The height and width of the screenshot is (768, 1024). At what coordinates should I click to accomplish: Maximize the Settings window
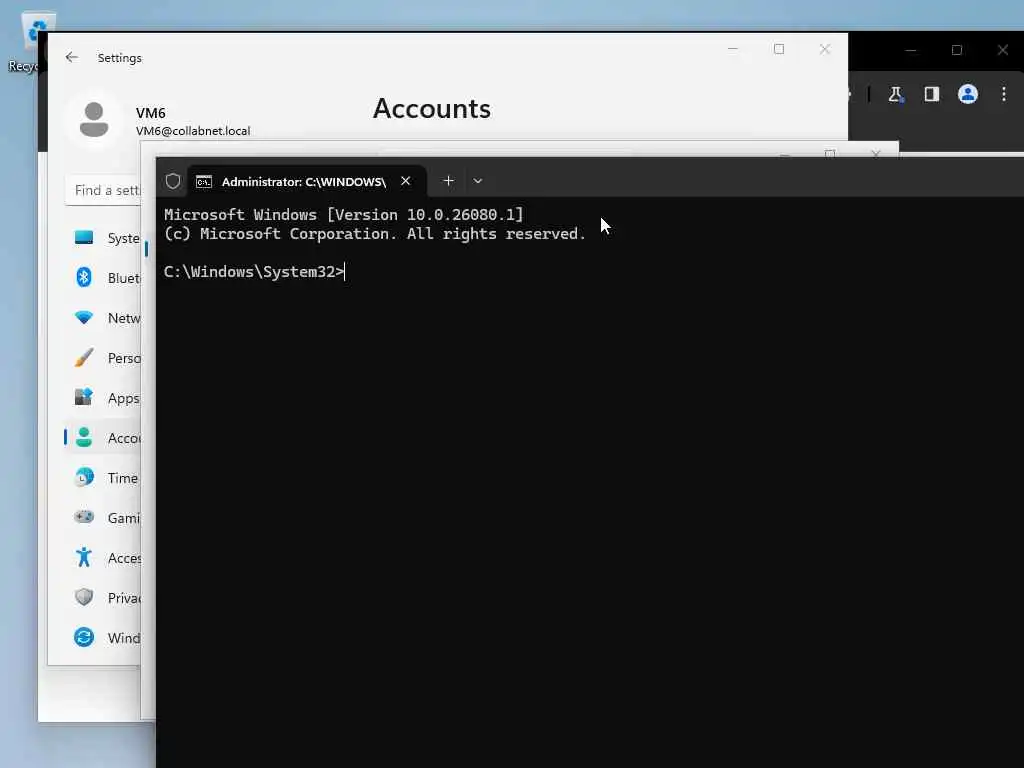pyautogui.click(x=778, y=49)
